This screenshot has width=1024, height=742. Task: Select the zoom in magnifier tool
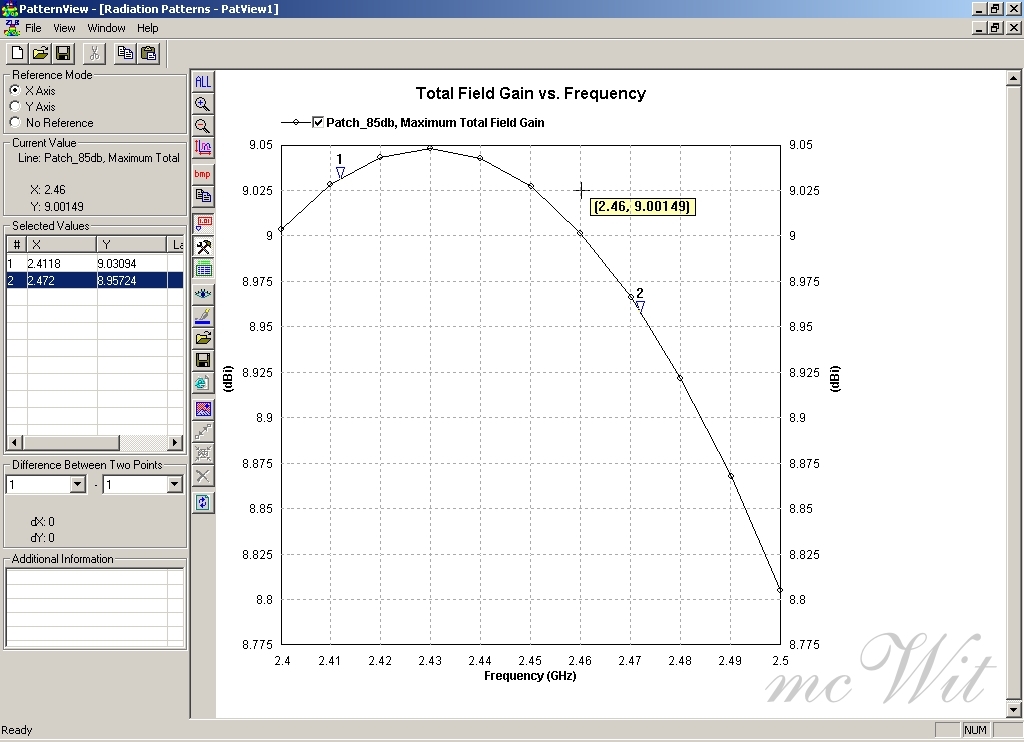click(x=203, y=104)
